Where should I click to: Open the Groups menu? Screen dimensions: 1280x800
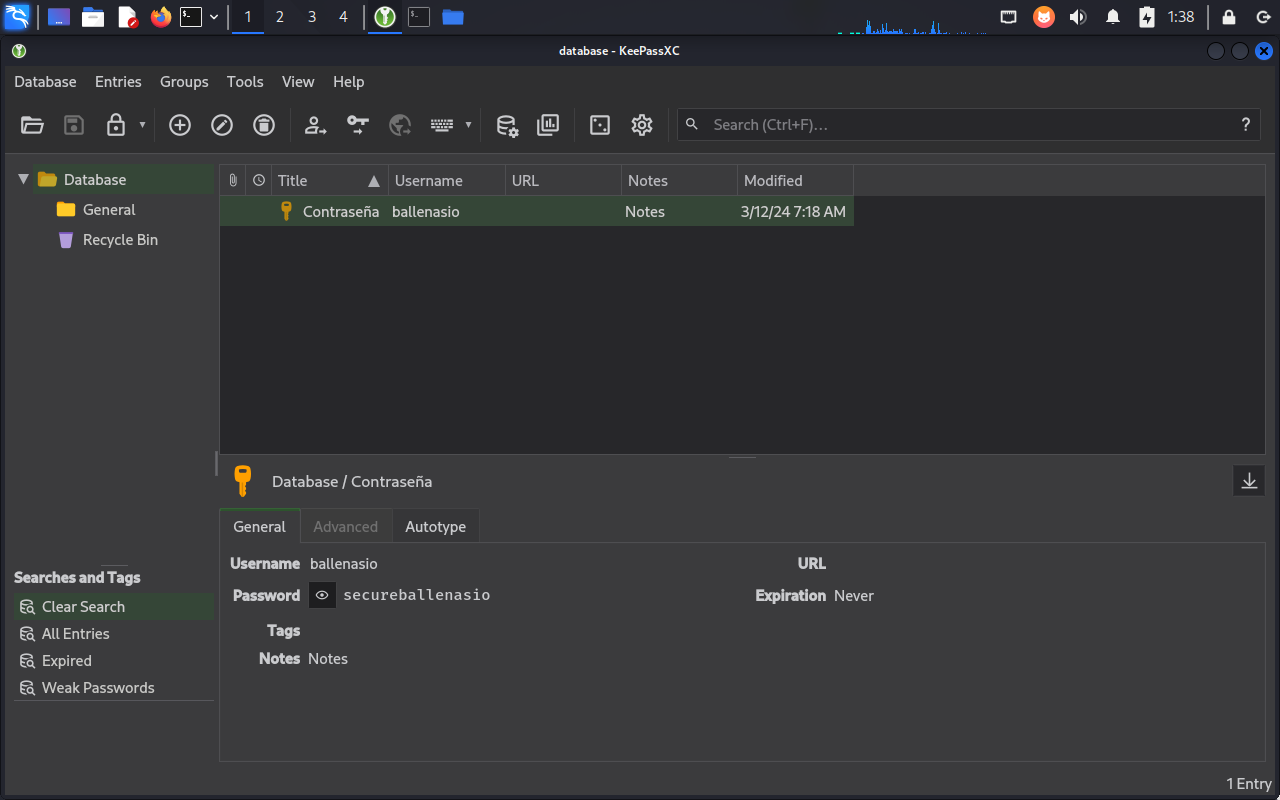click(x=184, y=82)
